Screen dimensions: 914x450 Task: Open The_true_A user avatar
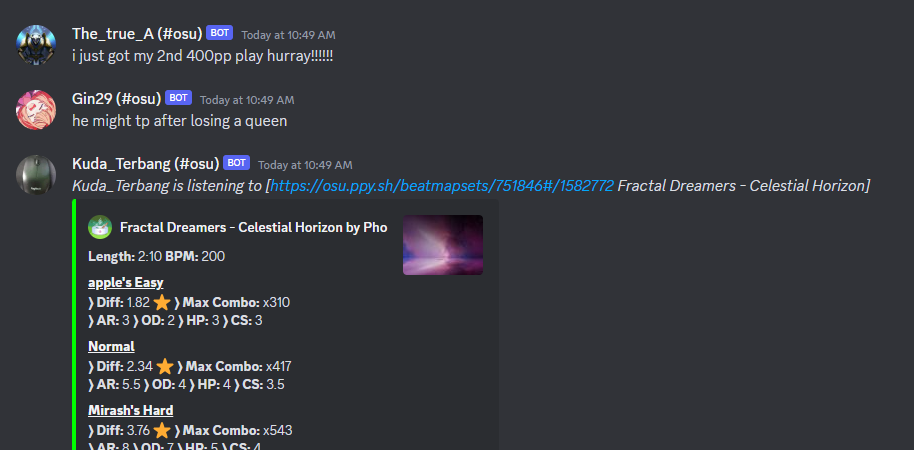(x=36, y=45)
